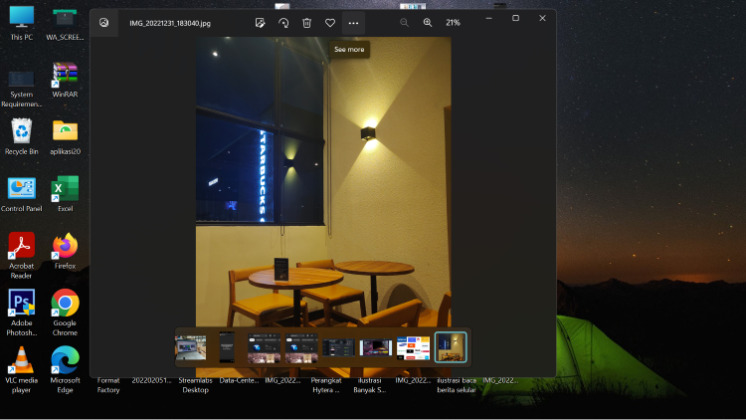Select the Streamlabs Desktop label
The width and height of the screenshot is (746, 420).
196,385
